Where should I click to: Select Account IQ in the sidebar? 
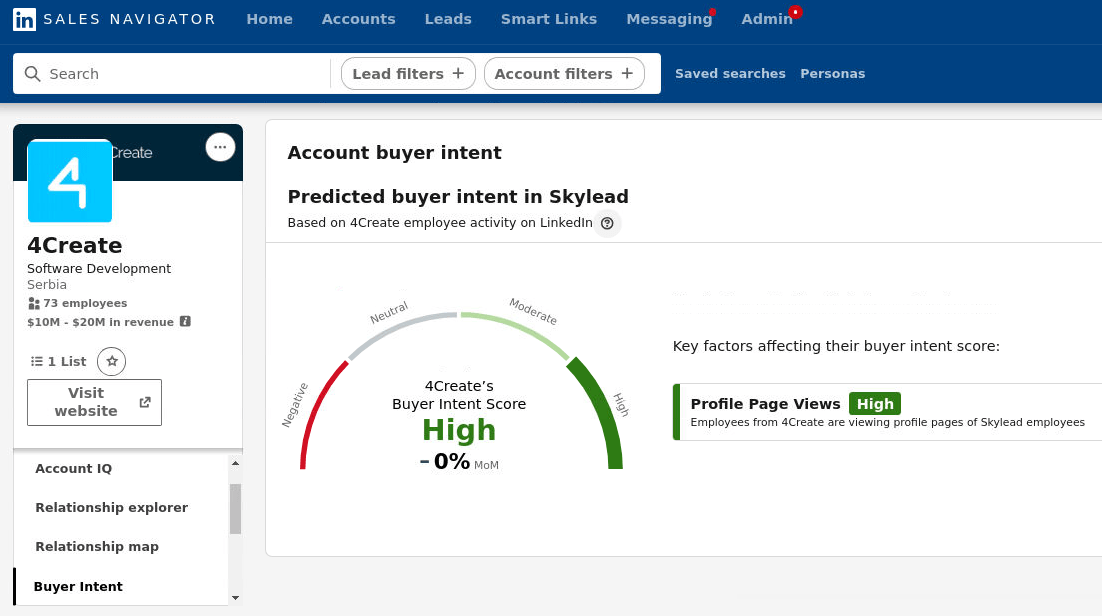[74, 468]
